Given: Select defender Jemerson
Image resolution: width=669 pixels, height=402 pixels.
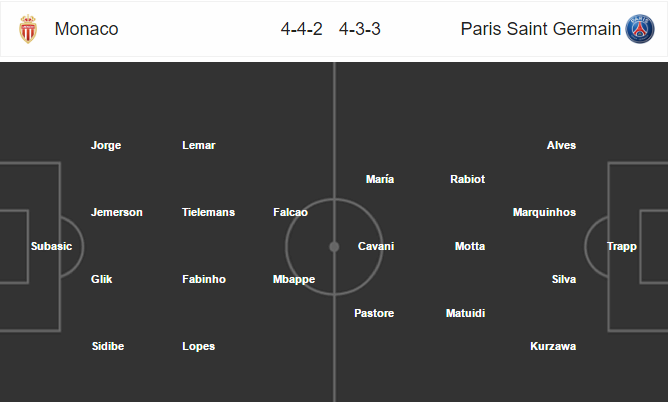Looking at the screenshot, I should [117, 212].
